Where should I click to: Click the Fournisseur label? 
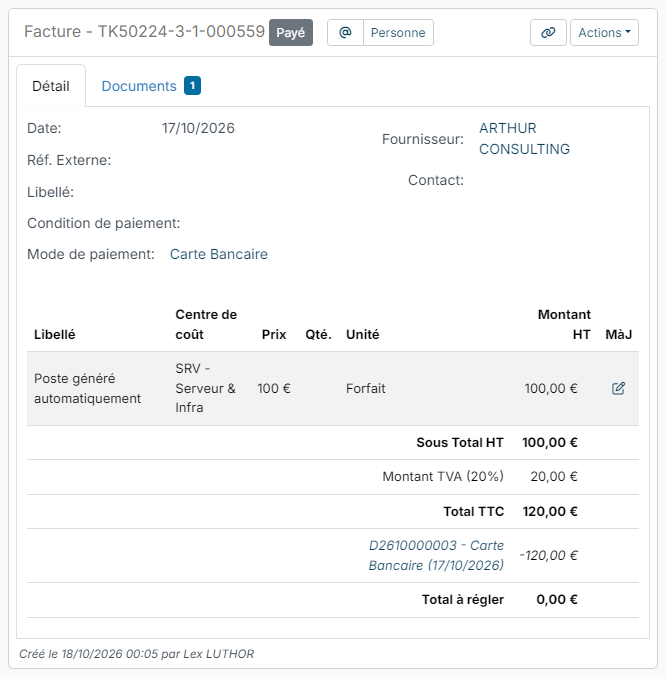pos(423,139)
